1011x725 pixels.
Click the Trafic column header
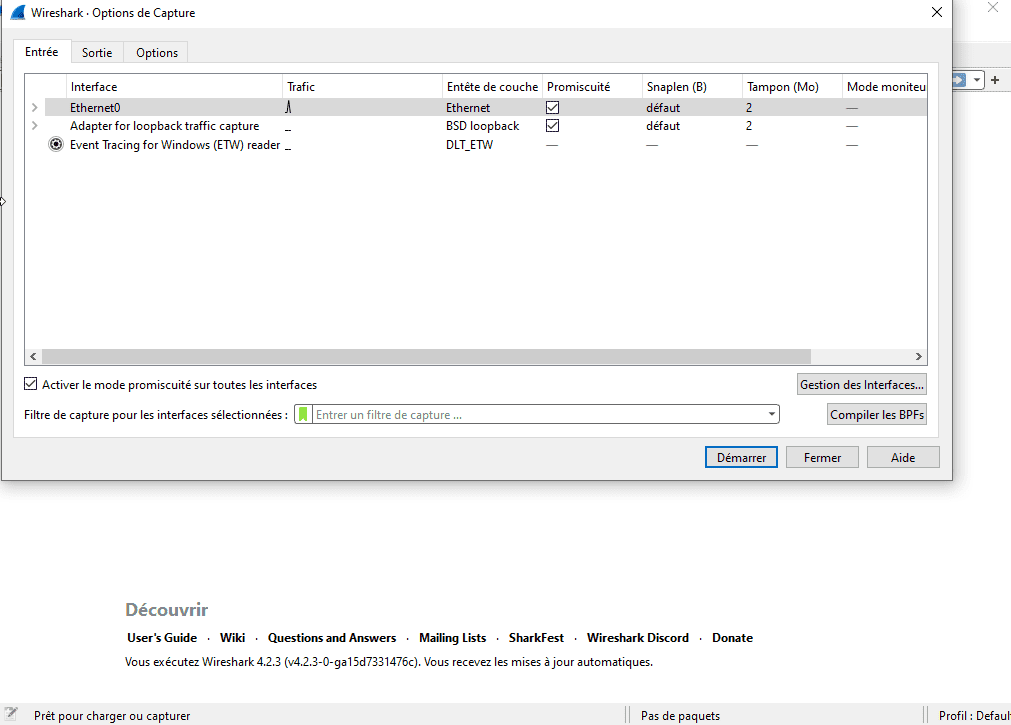(x=362, y=86)
